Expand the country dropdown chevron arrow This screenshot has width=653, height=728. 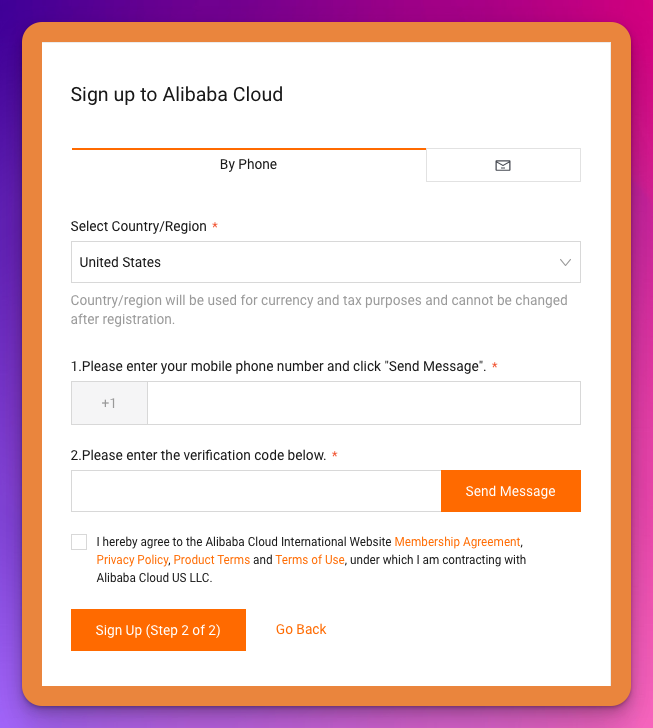(x=565, y=262)
